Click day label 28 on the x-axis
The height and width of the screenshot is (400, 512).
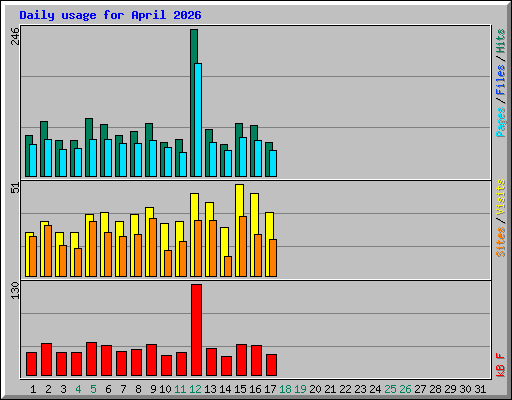[x=435, y=389]
